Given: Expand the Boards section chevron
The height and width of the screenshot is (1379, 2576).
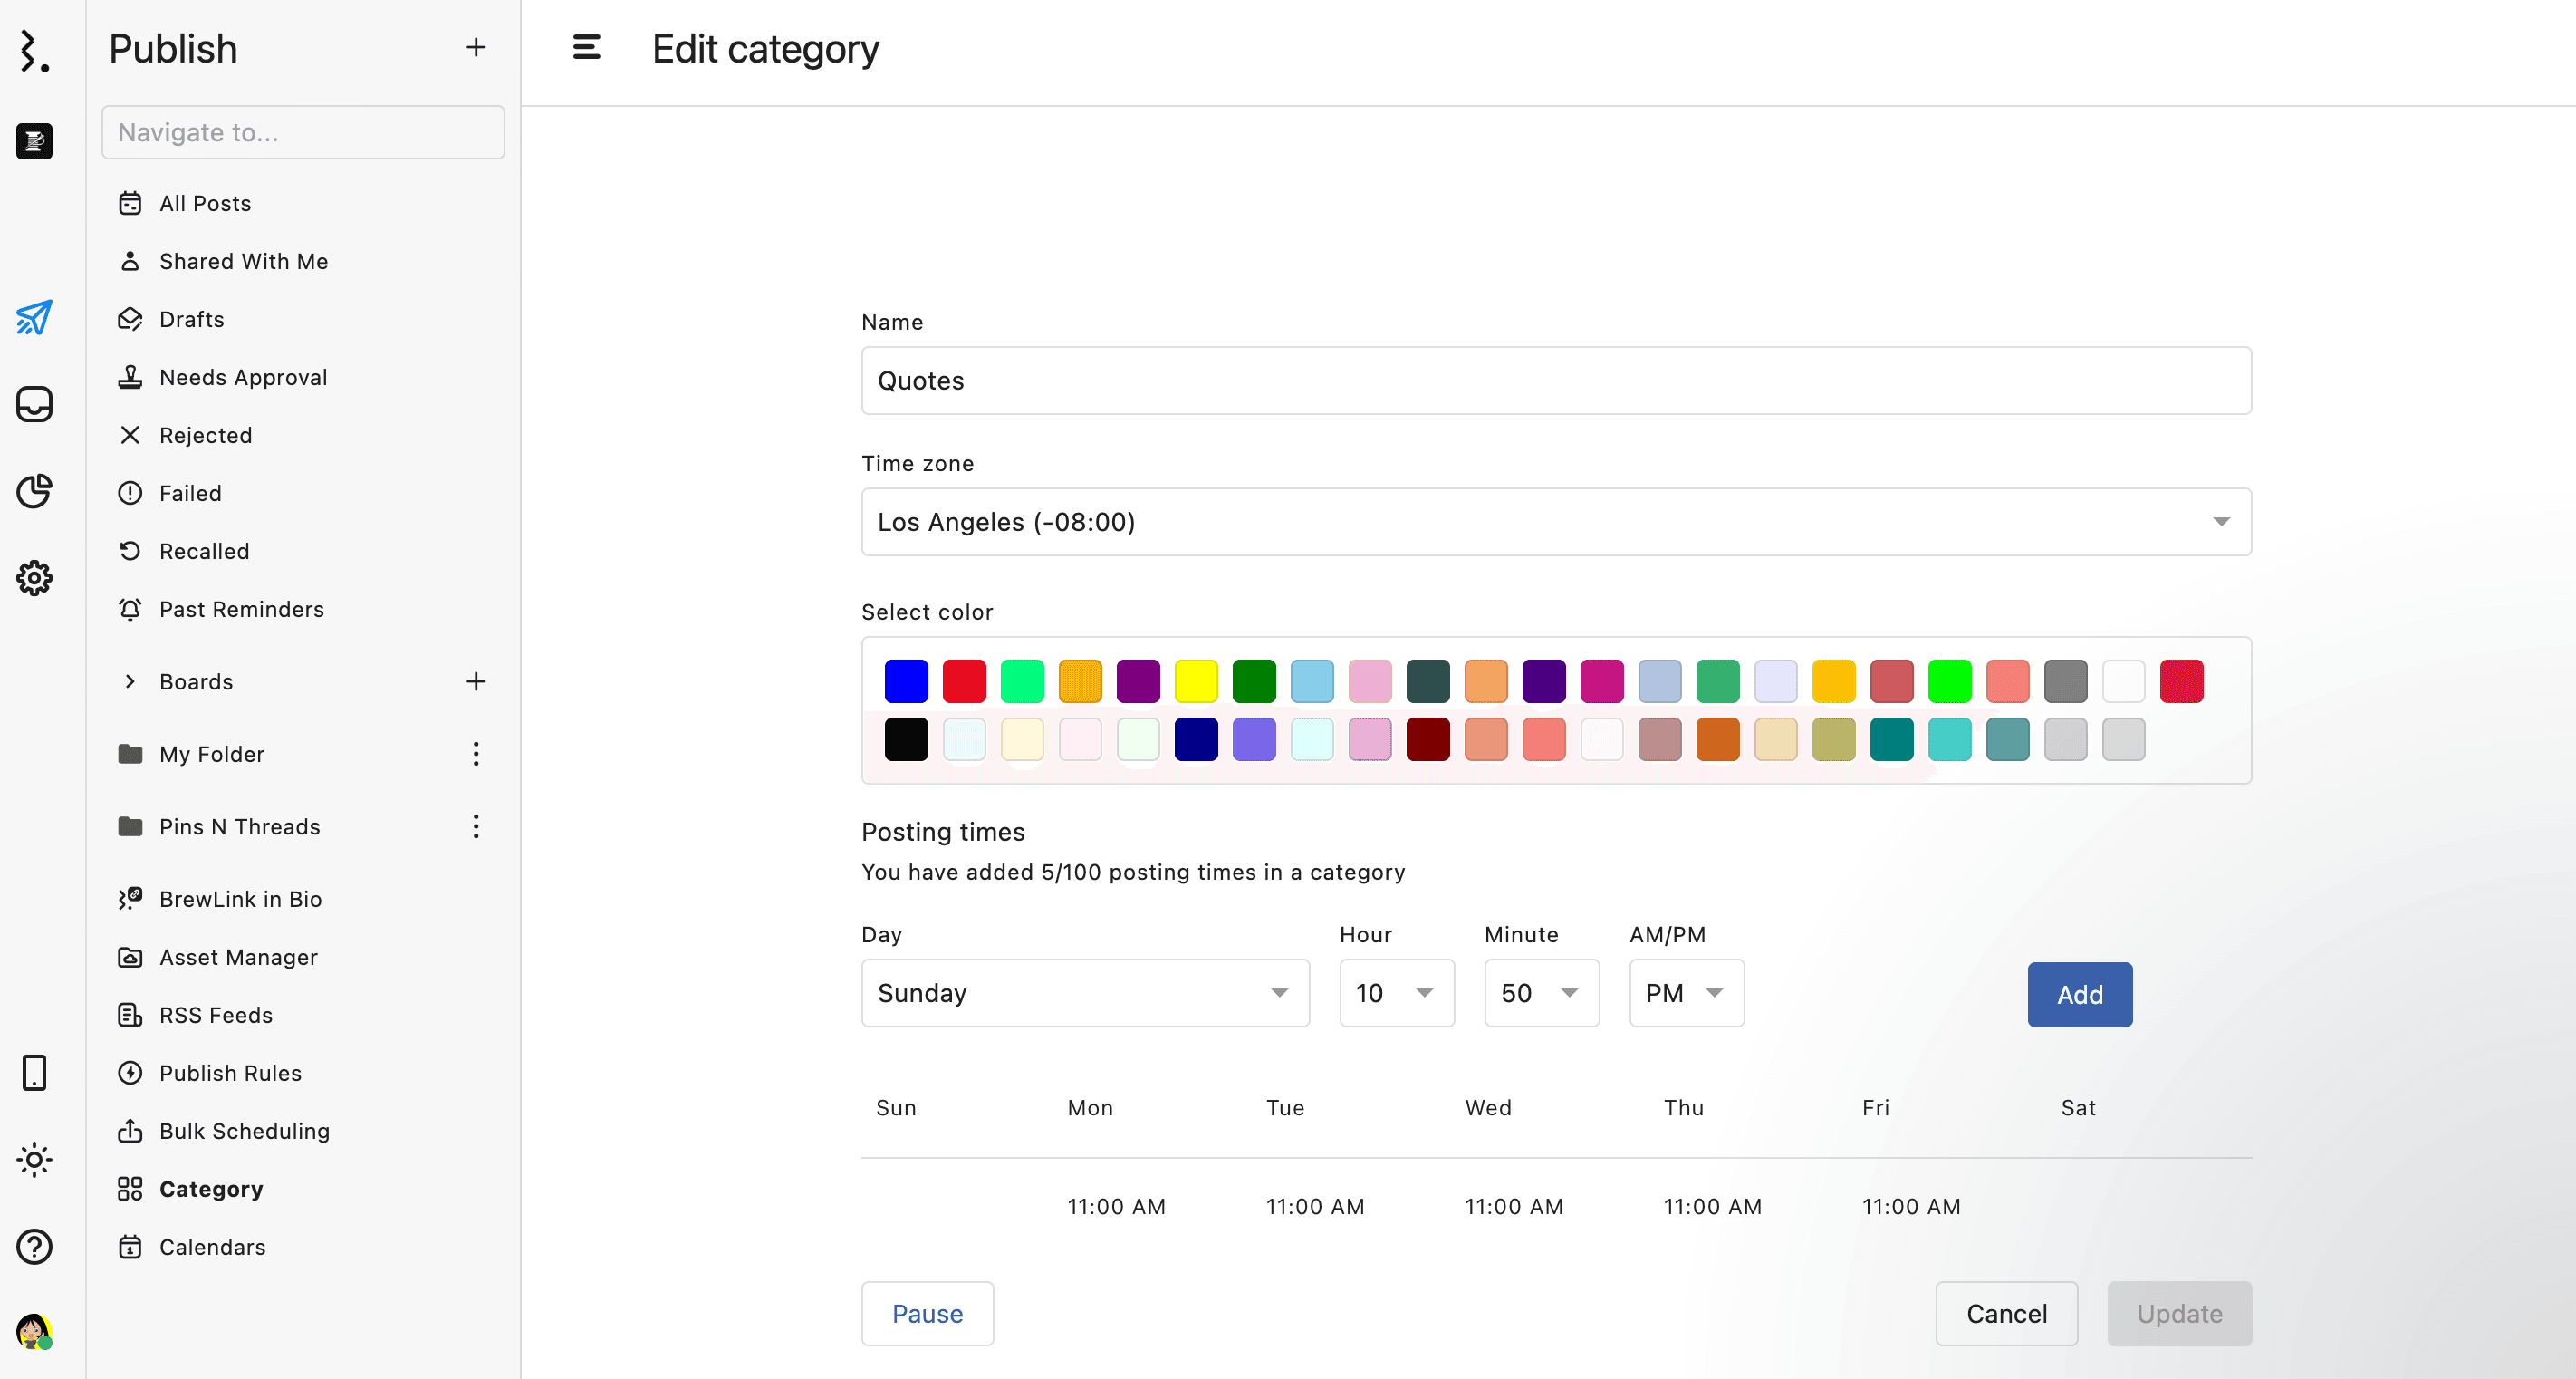Looking at the screenshot, I should 130,682.
